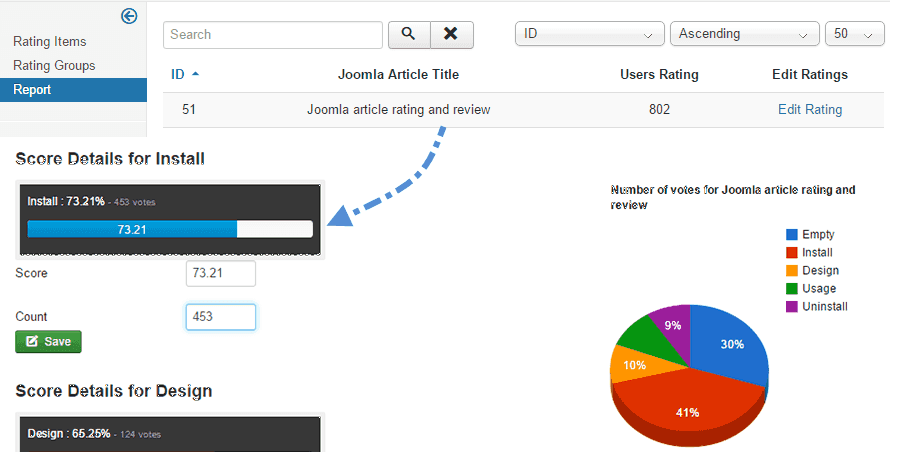Click the orange Design legend swatch

(791, 270)
